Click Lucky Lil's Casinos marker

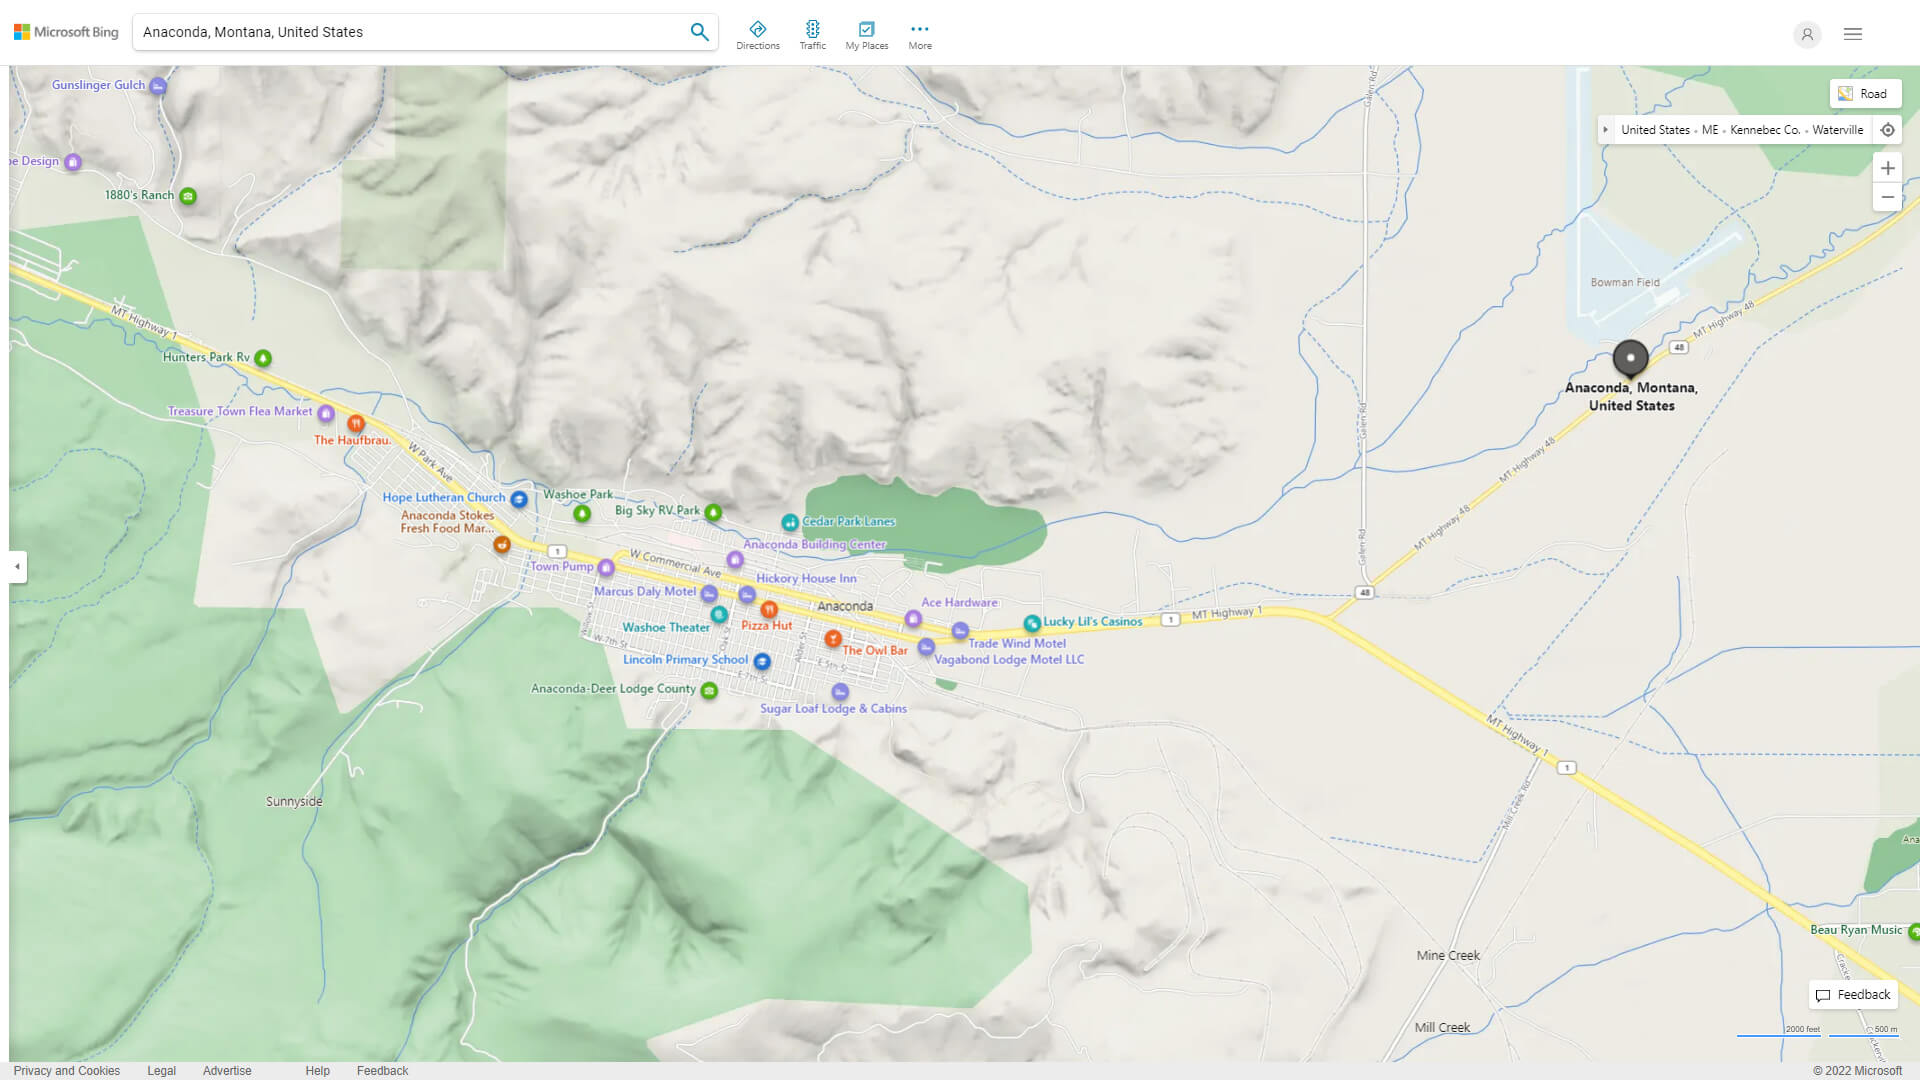tap(1032, 623)
